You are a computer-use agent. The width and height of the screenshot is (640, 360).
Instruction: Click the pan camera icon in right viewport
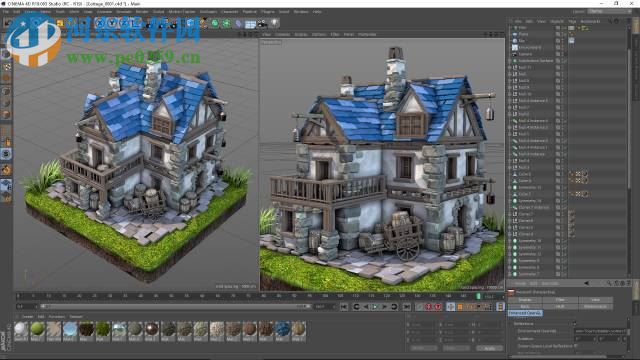tap(485, 35)
